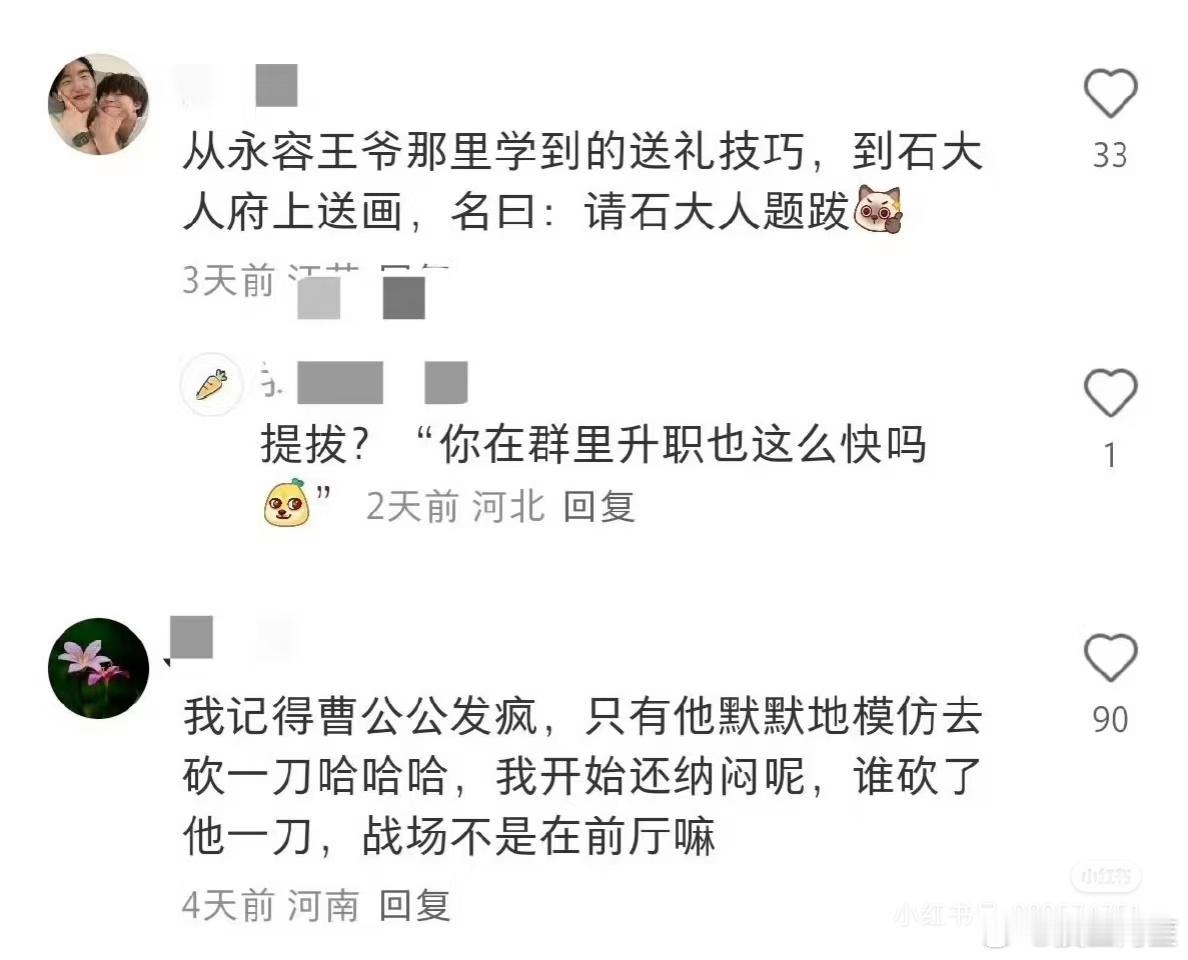Click 回复 next to 2天前 河北

click(599, 506)
